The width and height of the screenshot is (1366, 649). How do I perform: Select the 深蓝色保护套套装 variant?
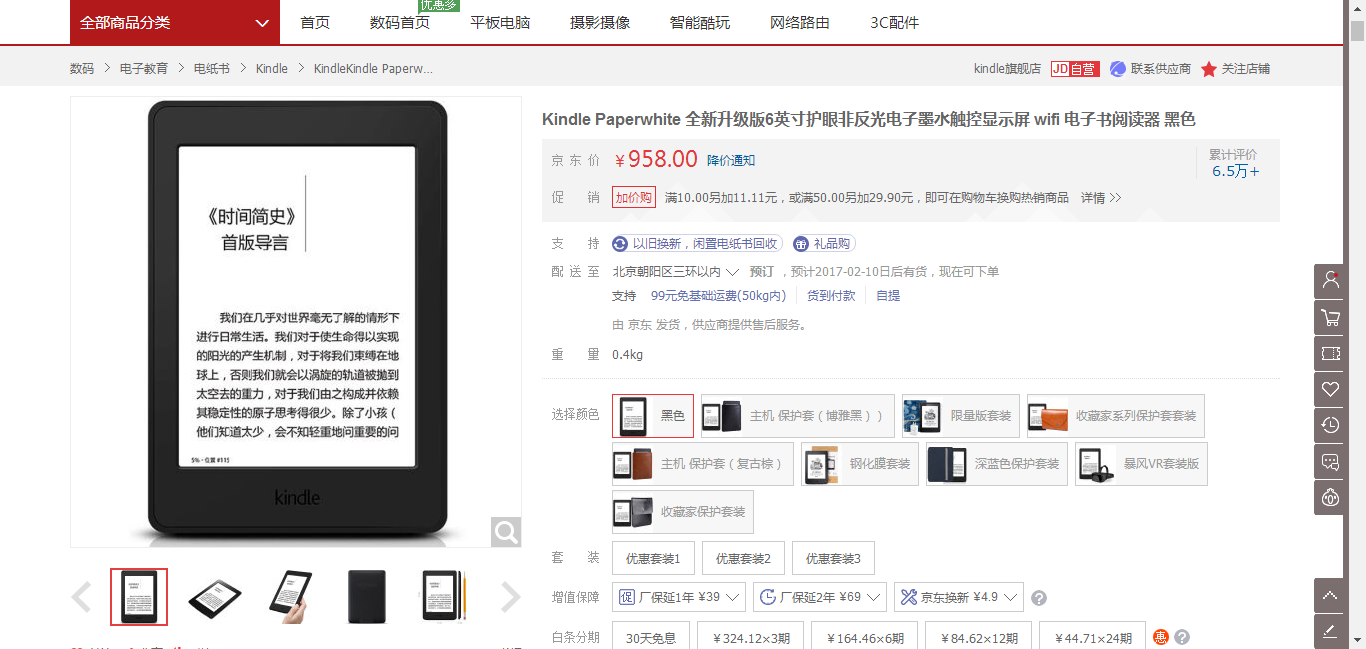(x=995, y=463)
